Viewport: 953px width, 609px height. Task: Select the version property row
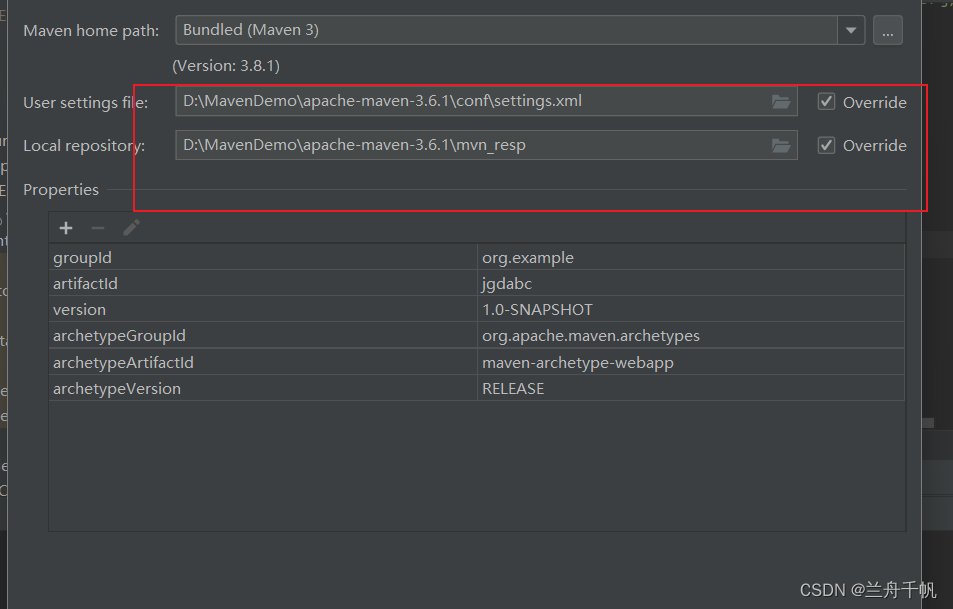264,310
